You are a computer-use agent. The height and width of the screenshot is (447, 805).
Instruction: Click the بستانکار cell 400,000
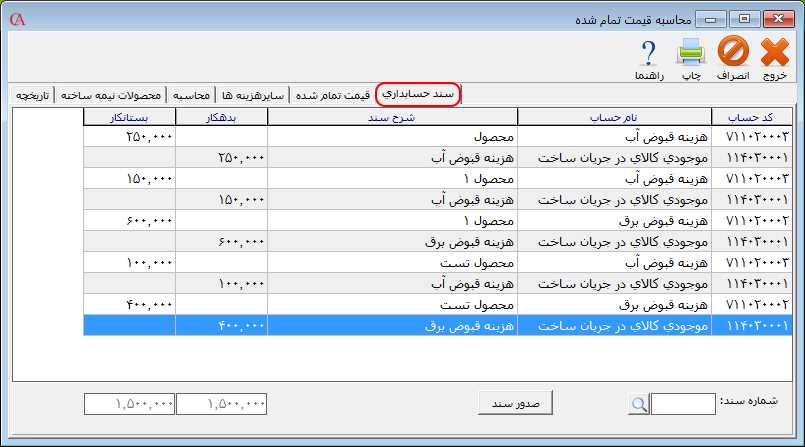(129, 305)
